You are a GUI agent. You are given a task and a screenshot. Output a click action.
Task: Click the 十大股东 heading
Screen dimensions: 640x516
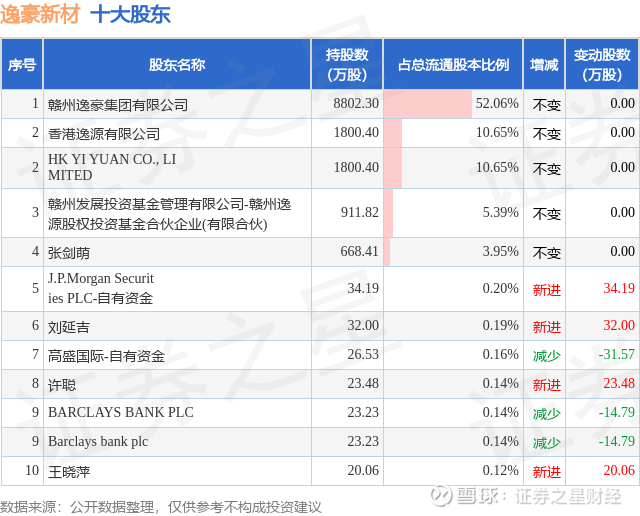click(130, 14)
